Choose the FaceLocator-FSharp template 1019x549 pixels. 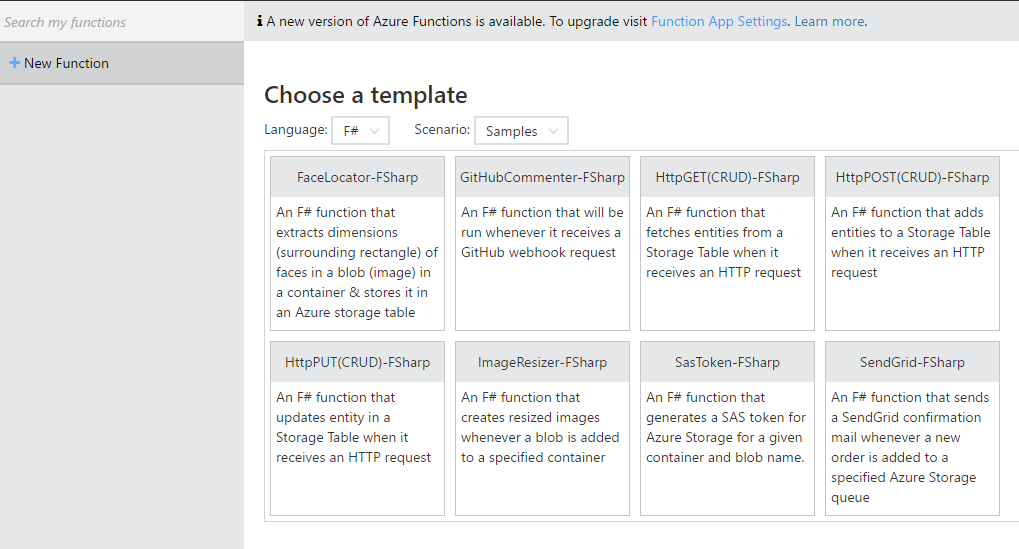357,178
